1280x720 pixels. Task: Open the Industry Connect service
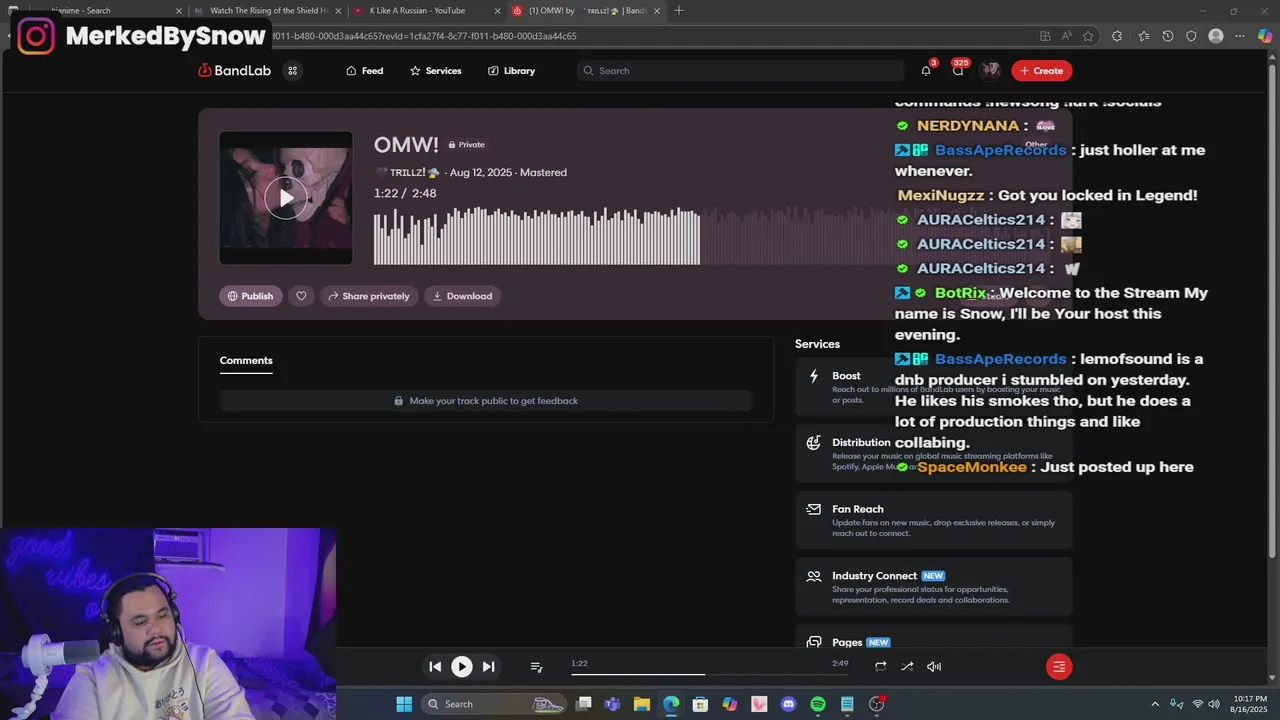click(934, 587)
